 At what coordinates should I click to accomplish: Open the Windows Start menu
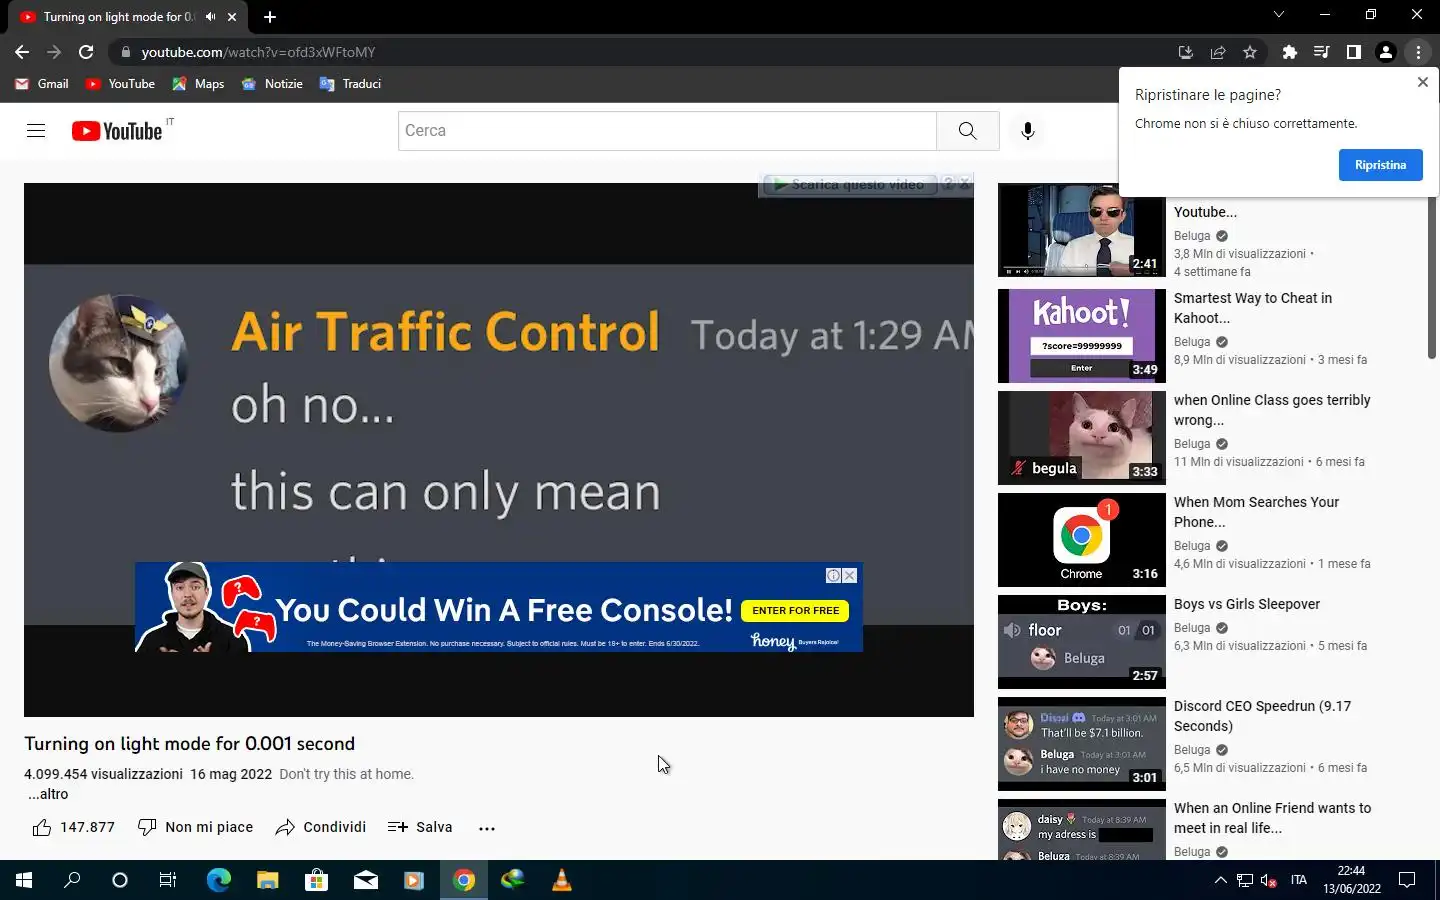click(x=24, y=880)
